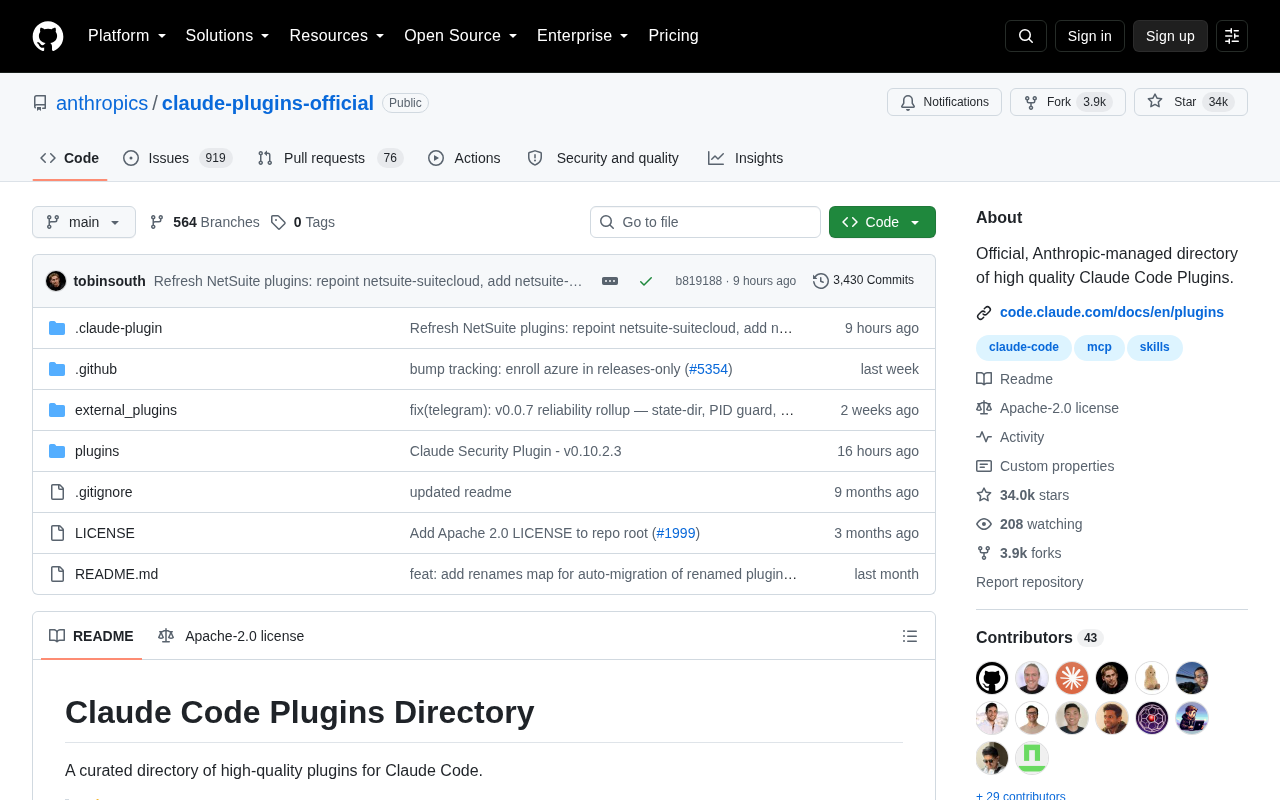Open the Activity link

click(1010, 437)
